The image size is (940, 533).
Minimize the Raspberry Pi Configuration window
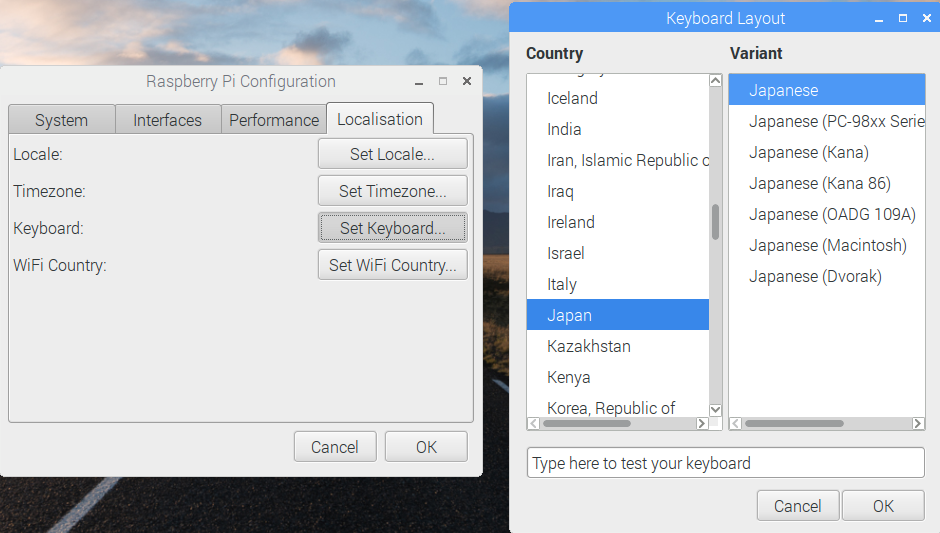click(419, 82)
